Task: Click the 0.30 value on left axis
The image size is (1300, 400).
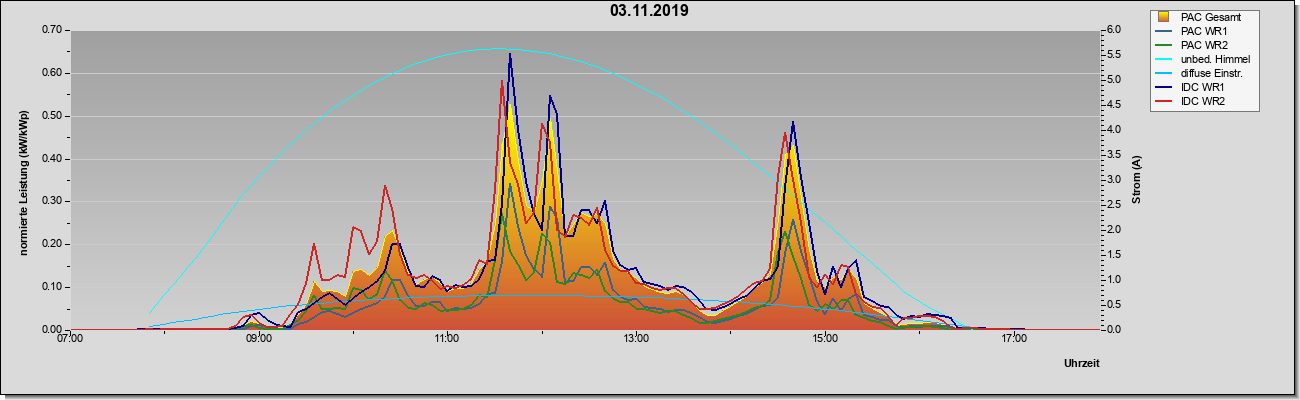Action: point(52,201)
